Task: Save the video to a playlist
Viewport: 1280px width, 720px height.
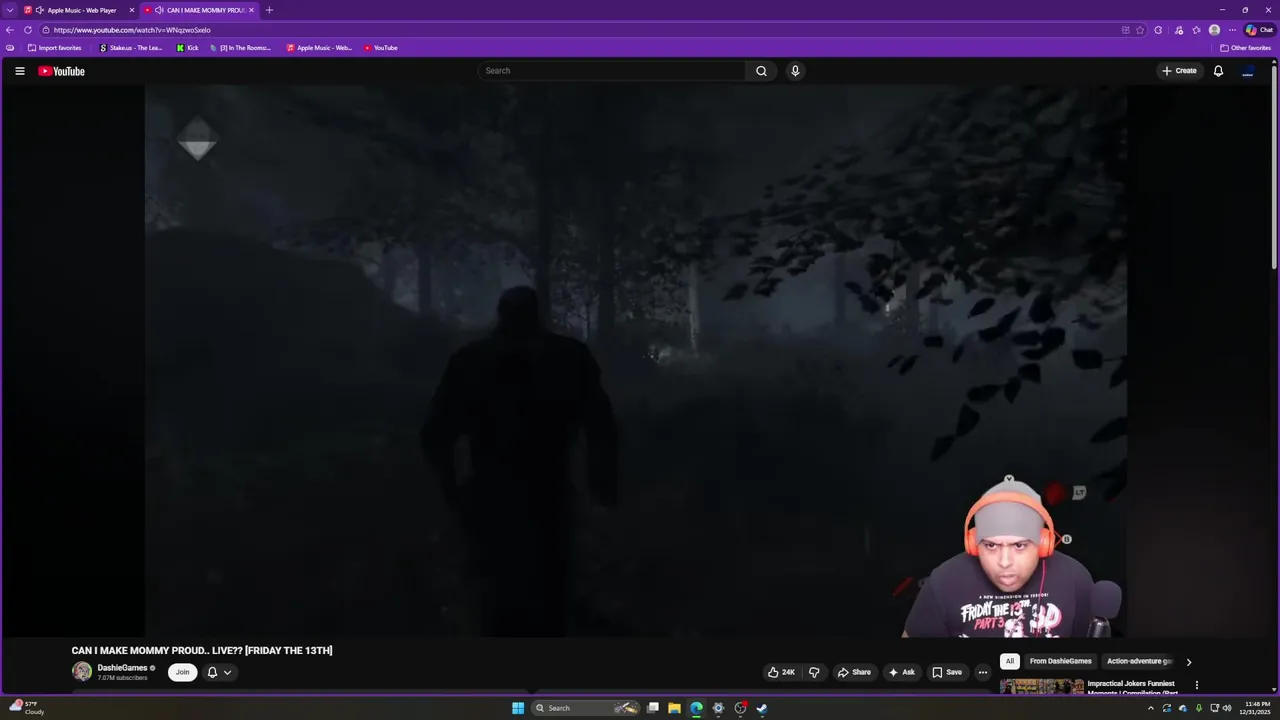Action: tap(947, 672)
